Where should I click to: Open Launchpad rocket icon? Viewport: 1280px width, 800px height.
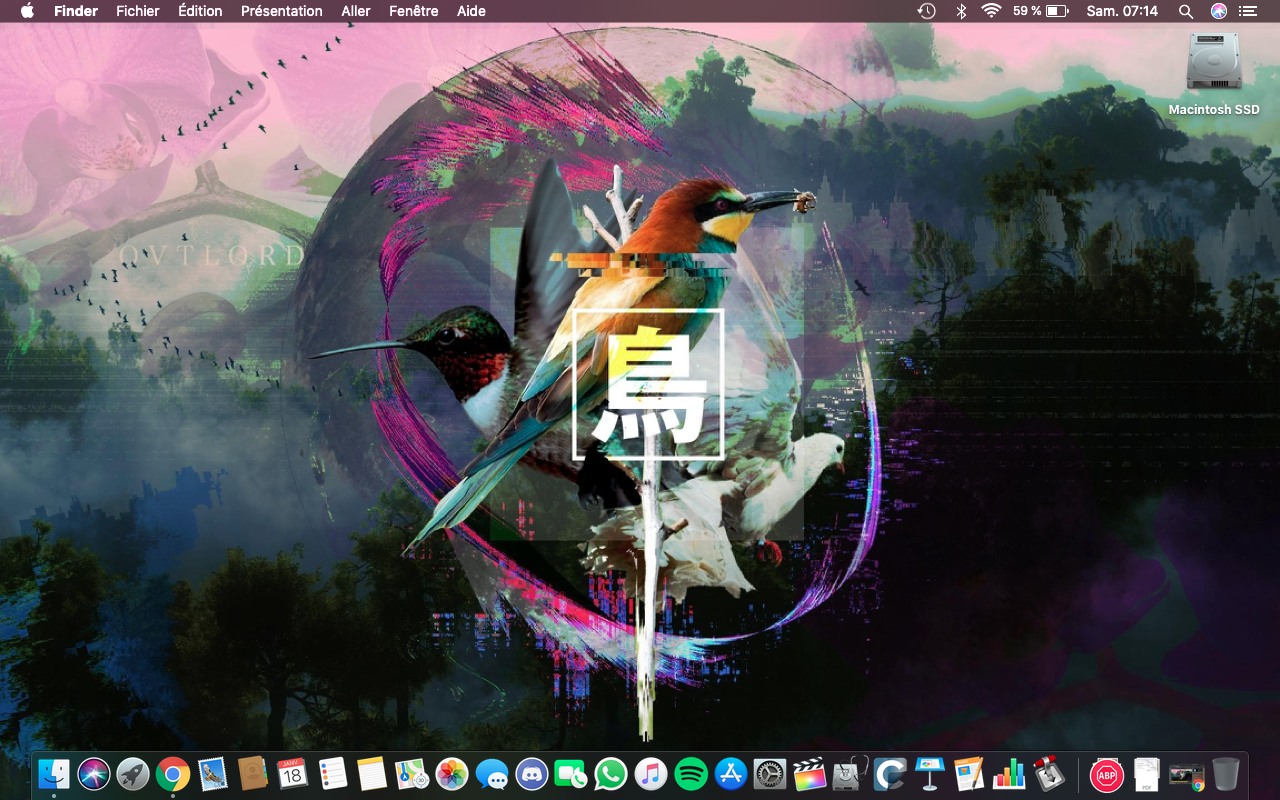click(x=133, y=773)
